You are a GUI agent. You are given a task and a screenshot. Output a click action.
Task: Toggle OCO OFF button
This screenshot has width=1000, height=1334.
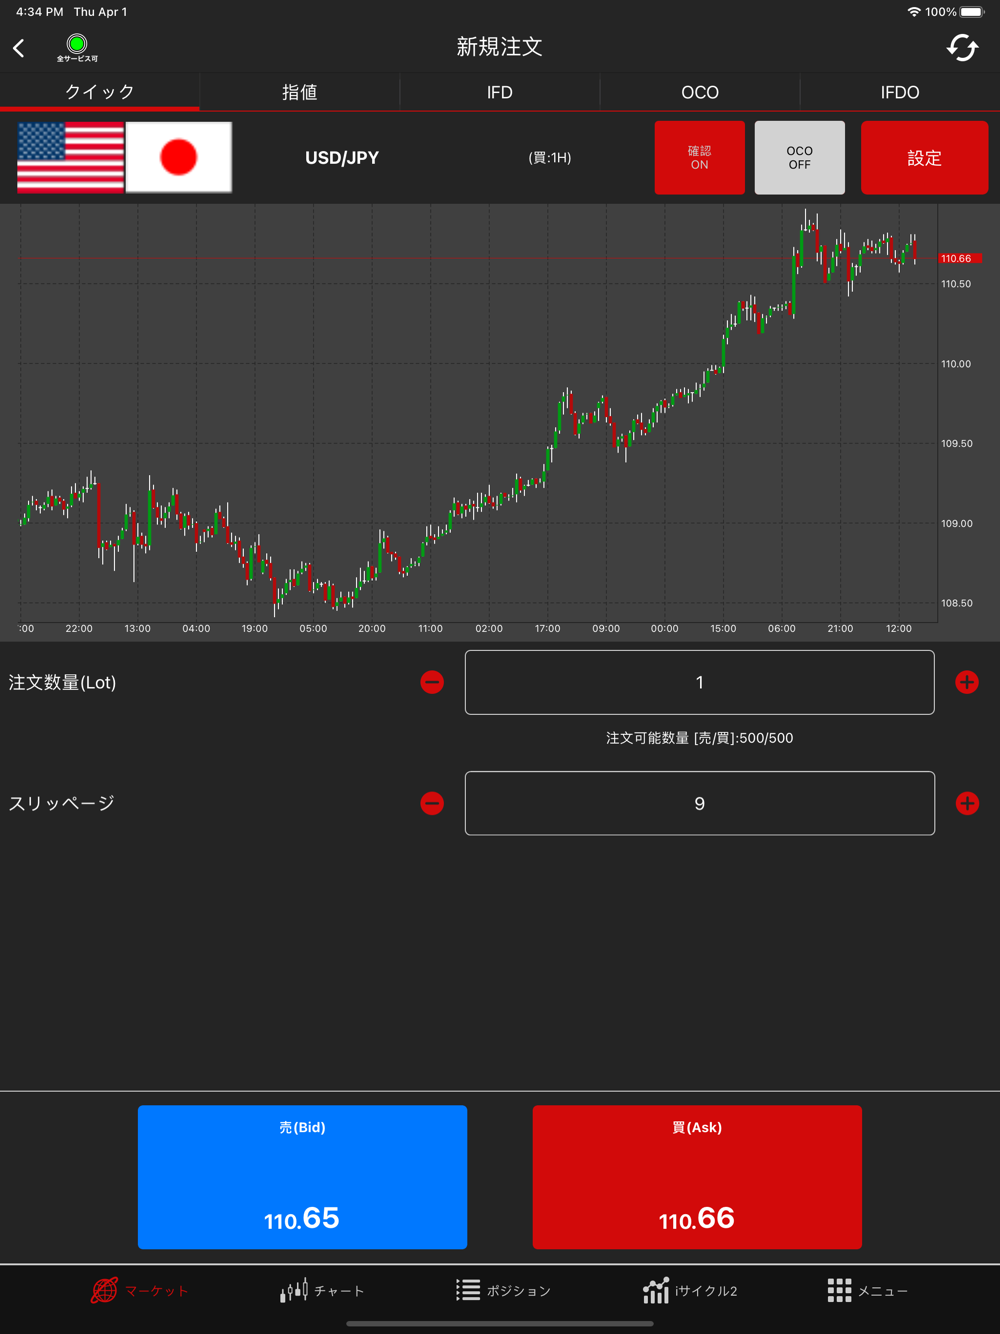800,158
